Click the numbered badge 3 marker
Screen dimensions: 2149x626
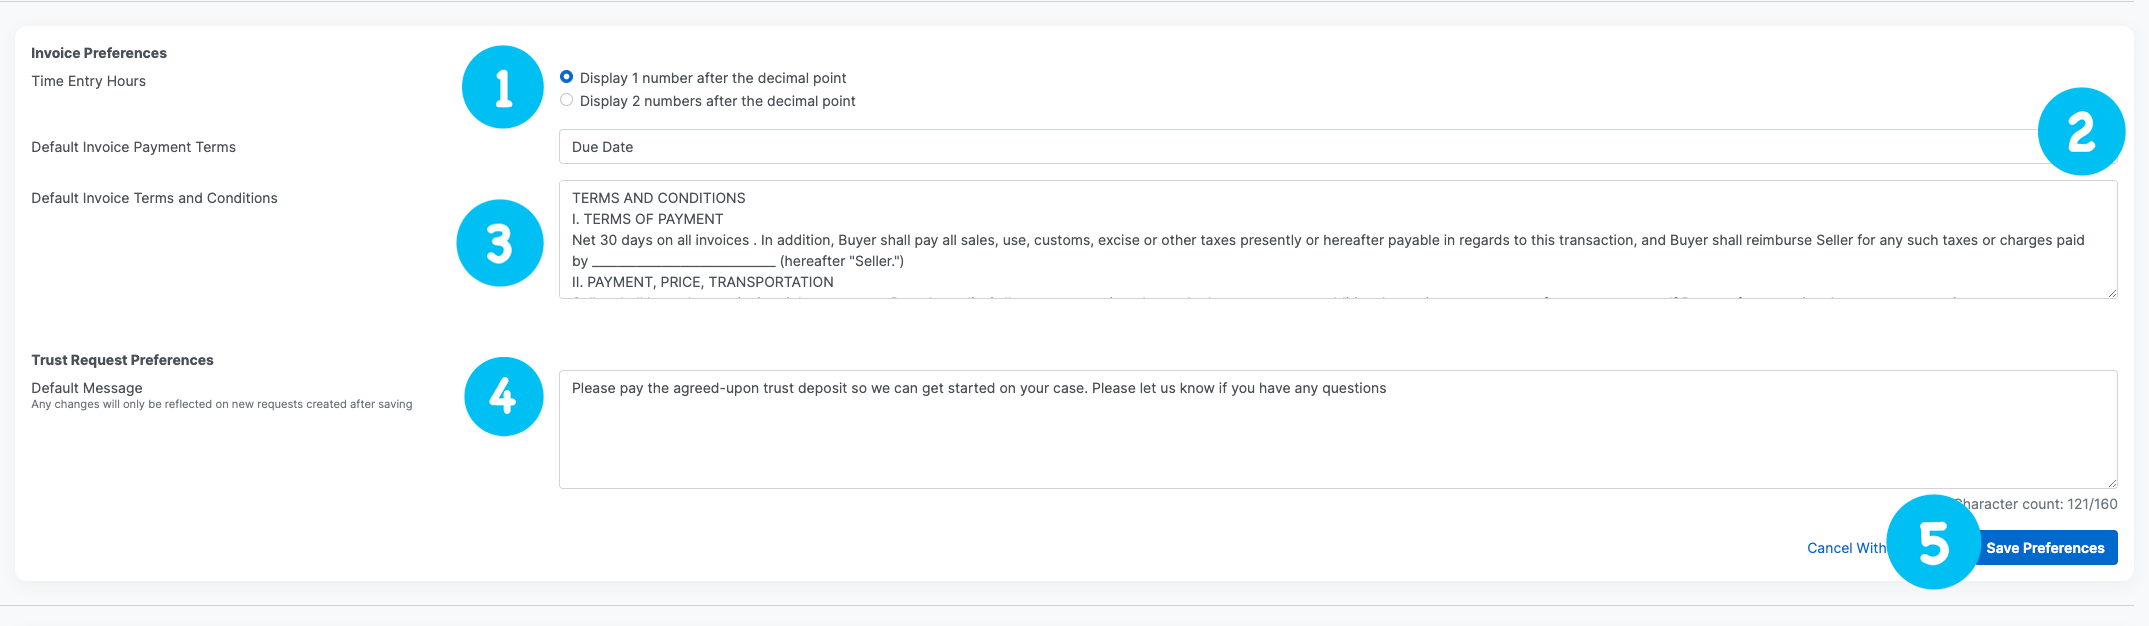(499, 243)
